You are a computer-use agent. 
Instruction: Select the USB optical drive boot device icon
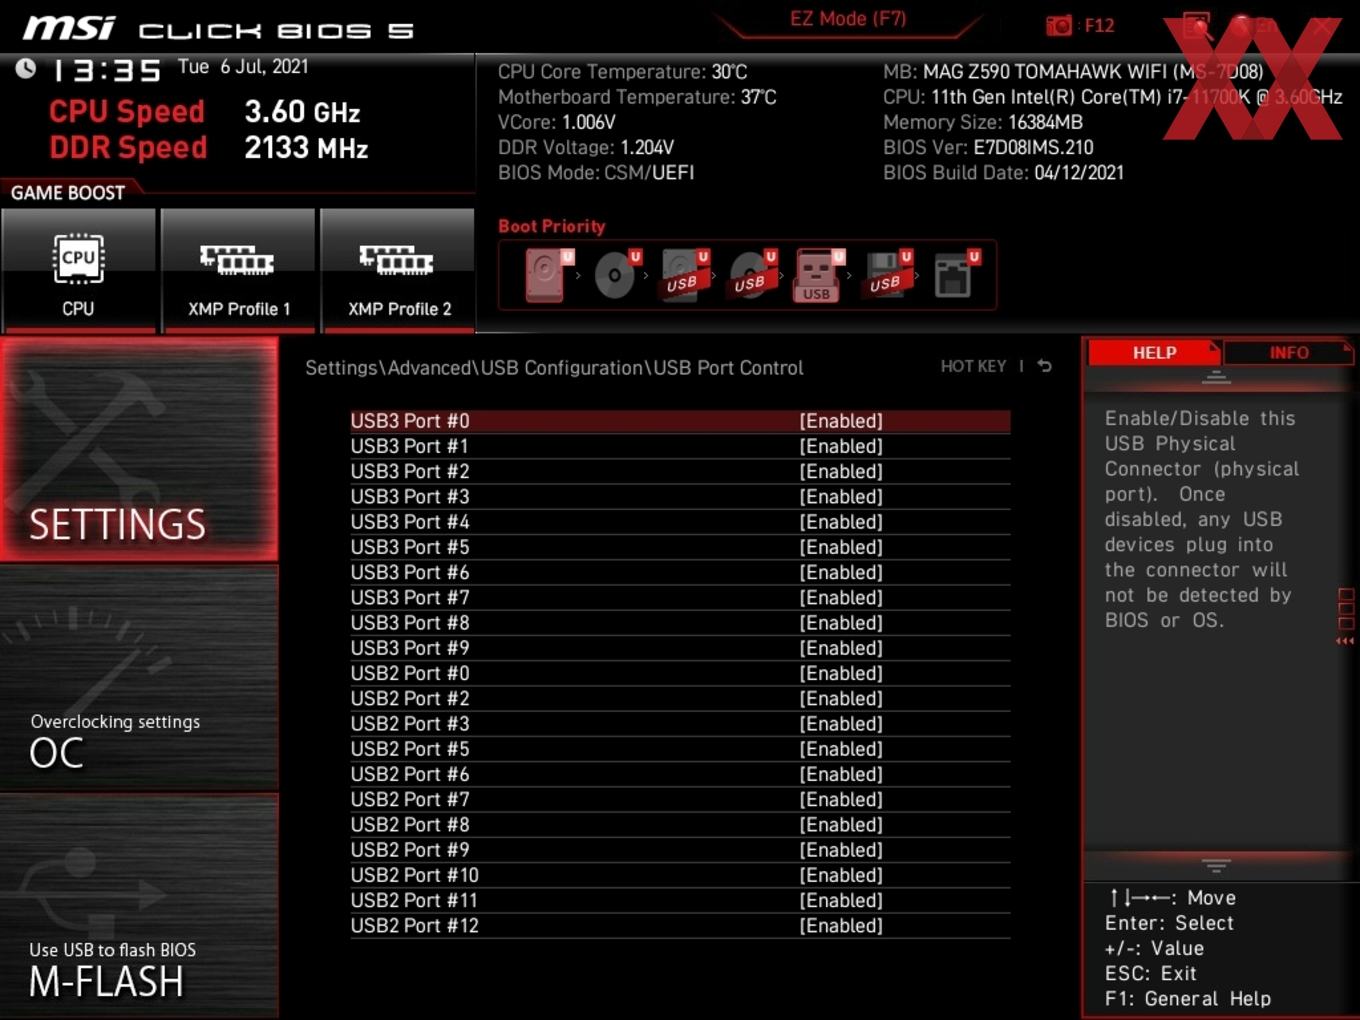tap(752, 275)
